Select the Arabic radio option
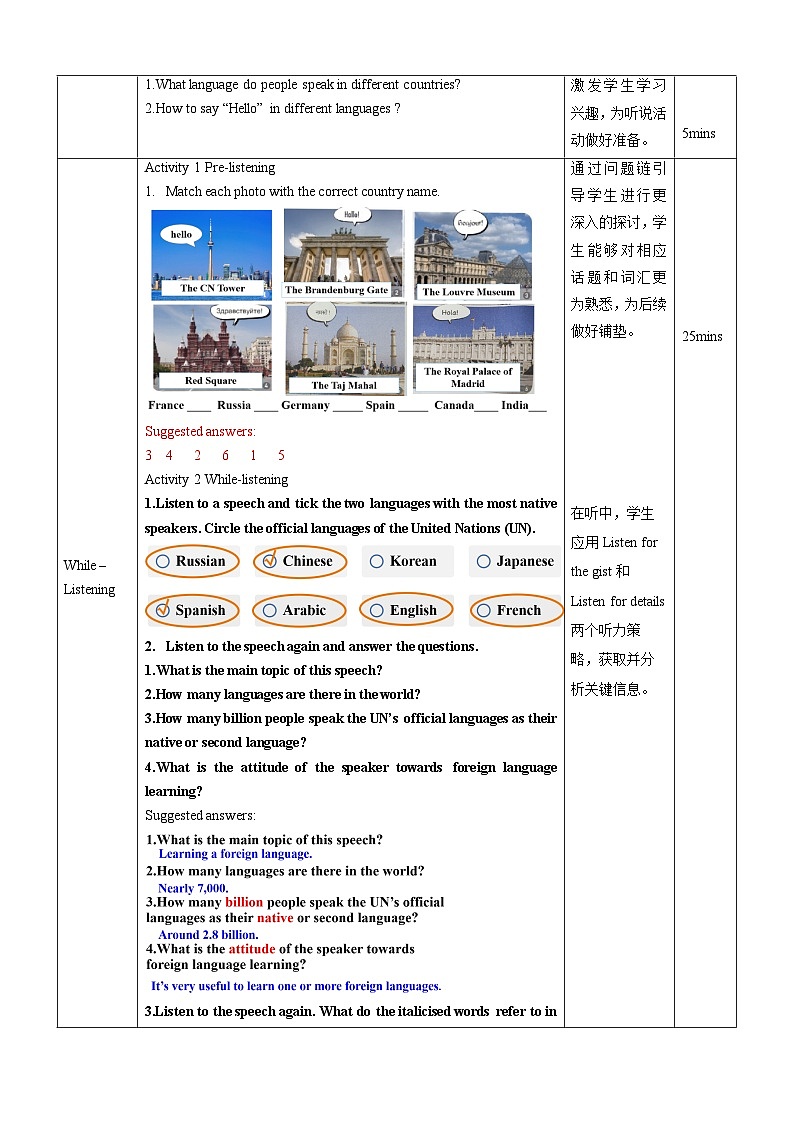Image resolution: width=794 pixels, height=1123 pixels. tap(270, 610)
